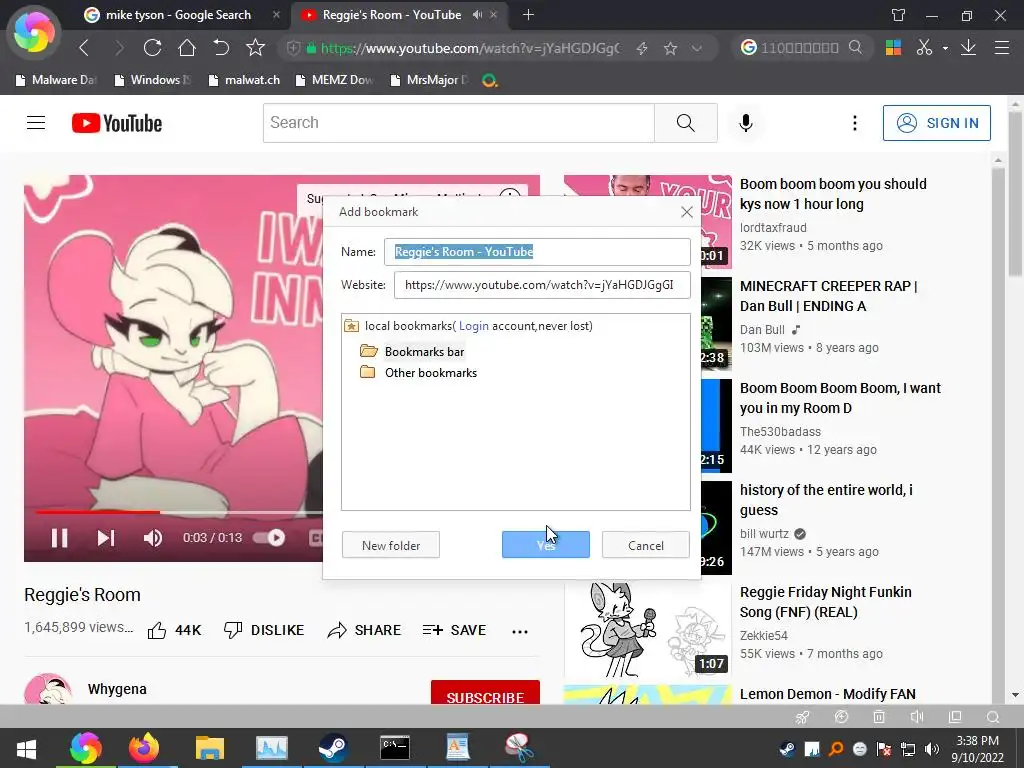The image size is (1024, 768).
Task: Open the MEMZ Dow bookmark
Action: [335, 80]
